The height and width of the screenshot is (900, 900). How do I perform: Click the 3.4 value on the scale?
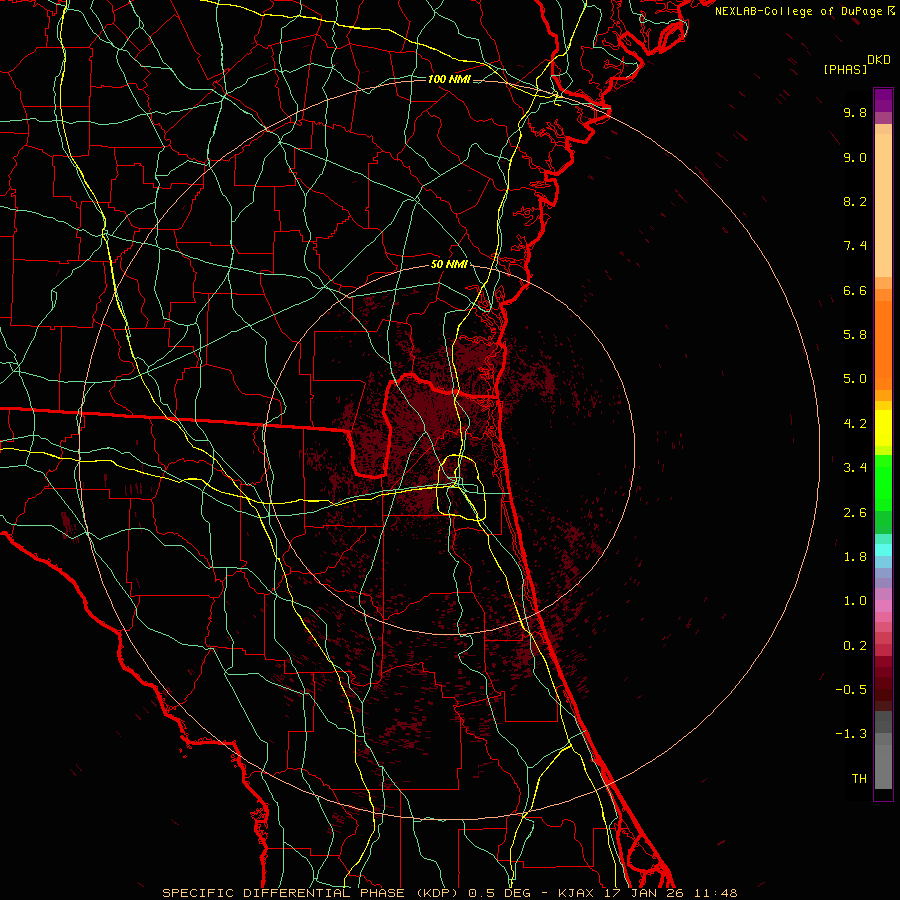[855, 468]
